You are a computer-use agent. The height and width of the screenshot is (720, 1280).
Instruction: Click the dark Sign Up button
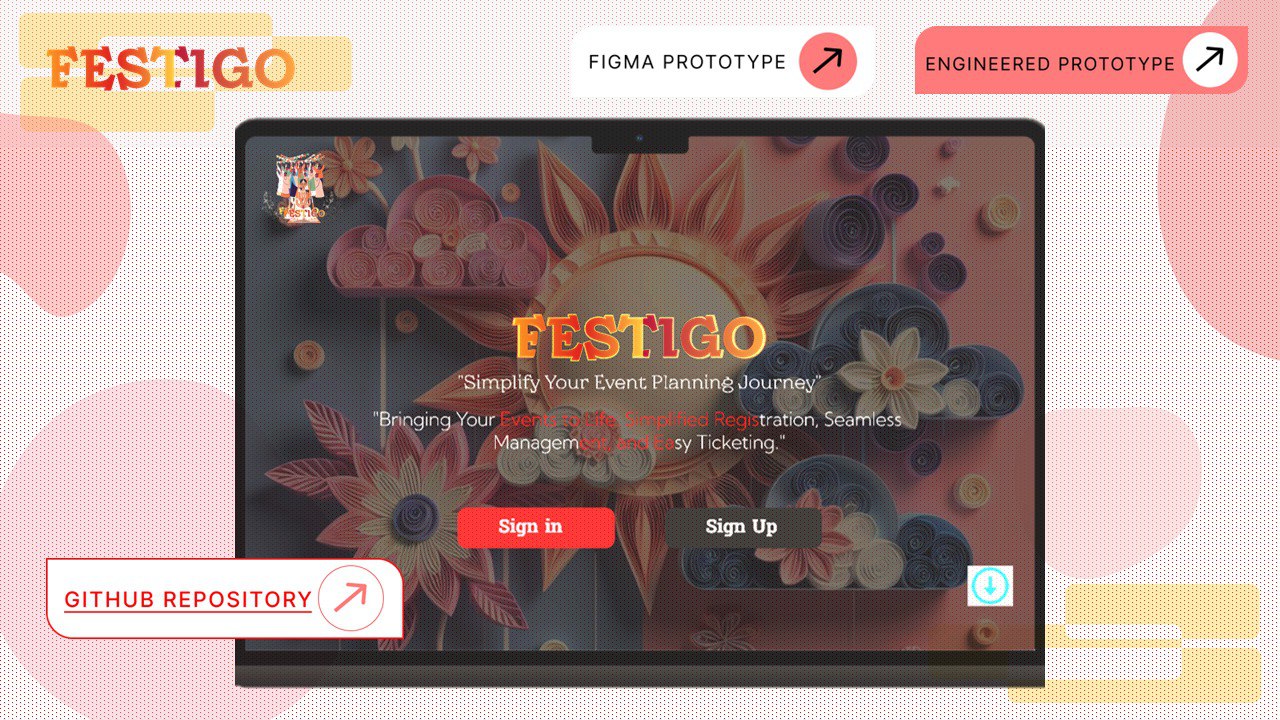point(743,527)
